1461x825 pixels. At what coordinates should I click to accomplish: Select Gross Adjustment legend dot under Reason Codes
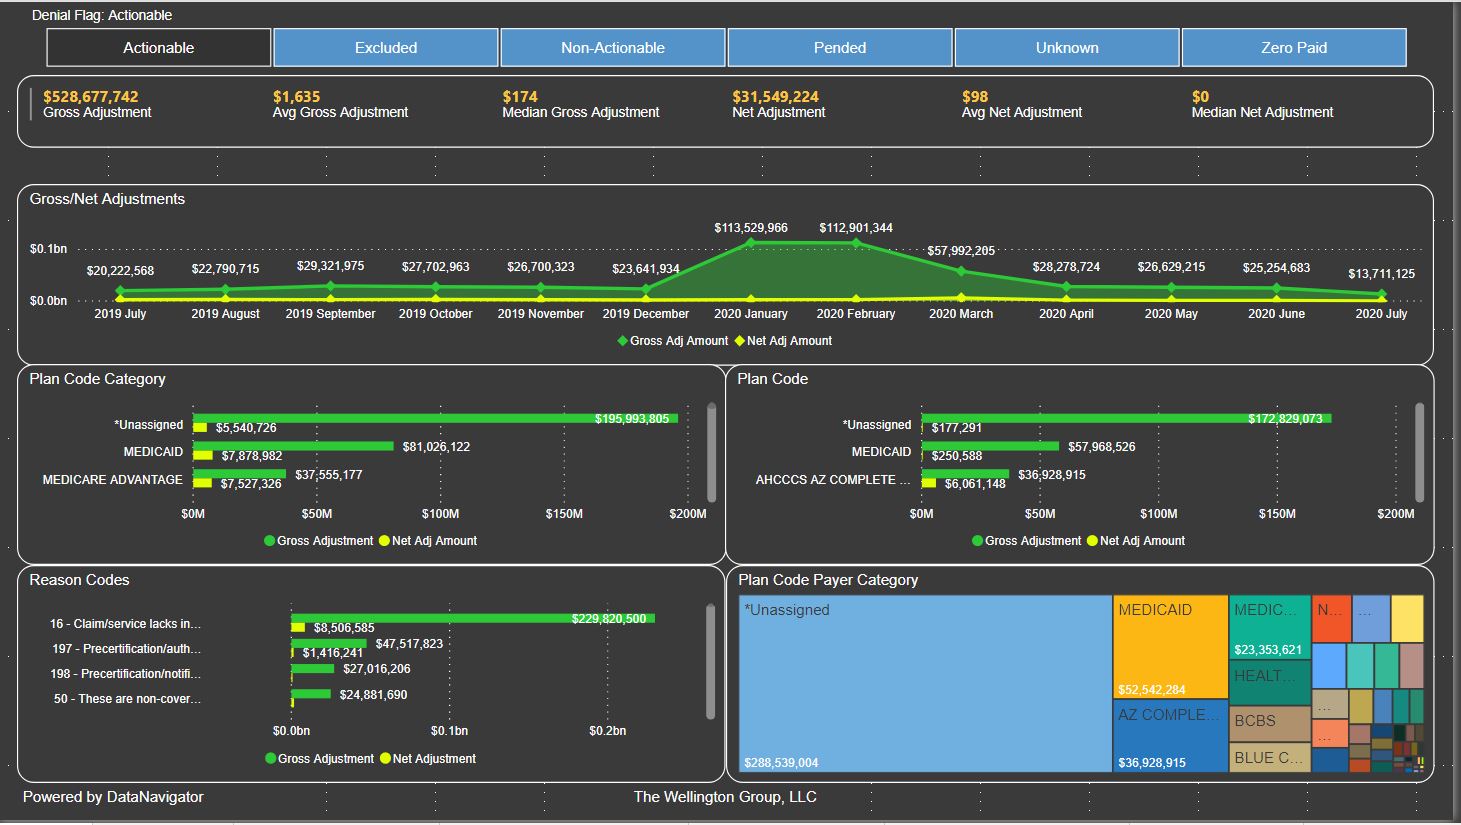pos(271,759)
